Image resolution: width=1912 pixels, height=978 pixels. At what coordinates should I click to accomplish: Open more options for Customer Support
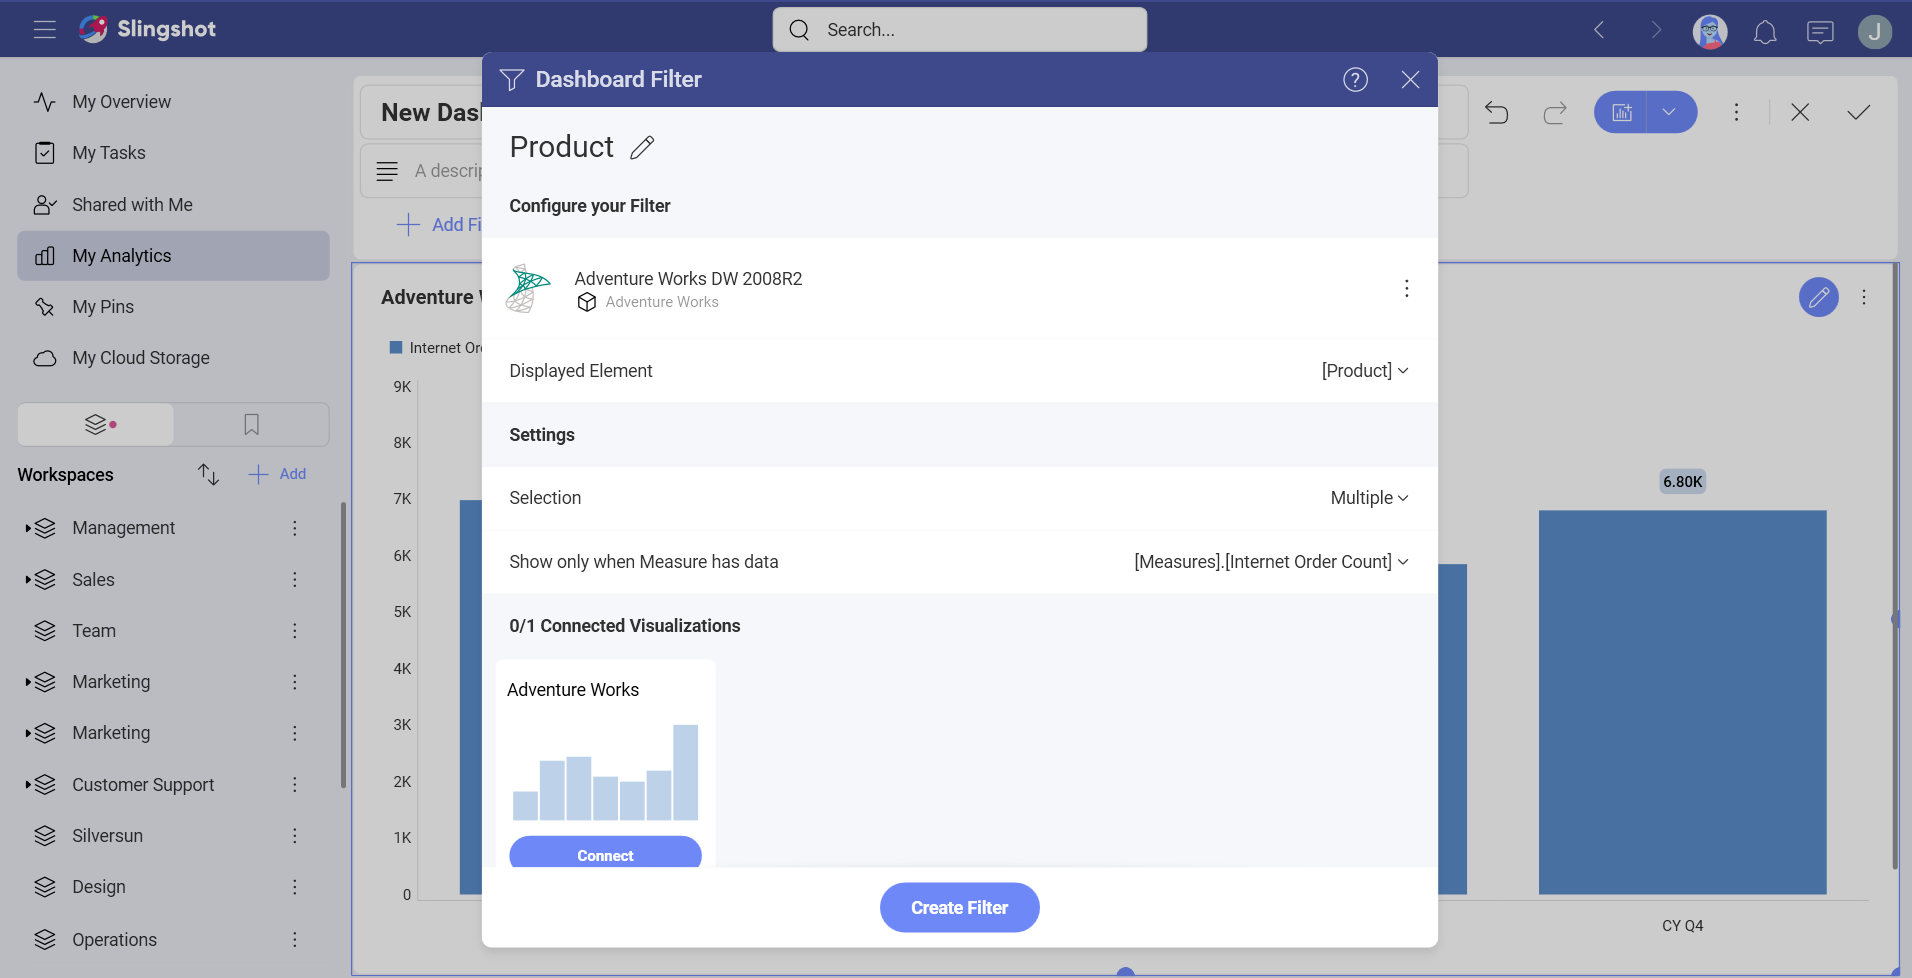(x=295, y=785)
